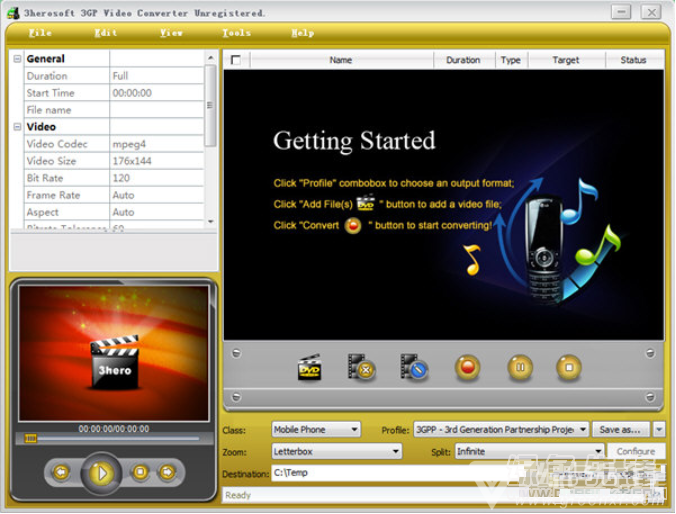The height and width of the screenshot is (514, 676).
Task: Select the Video Size value 176x144
Action: click(x=157, y=161)
